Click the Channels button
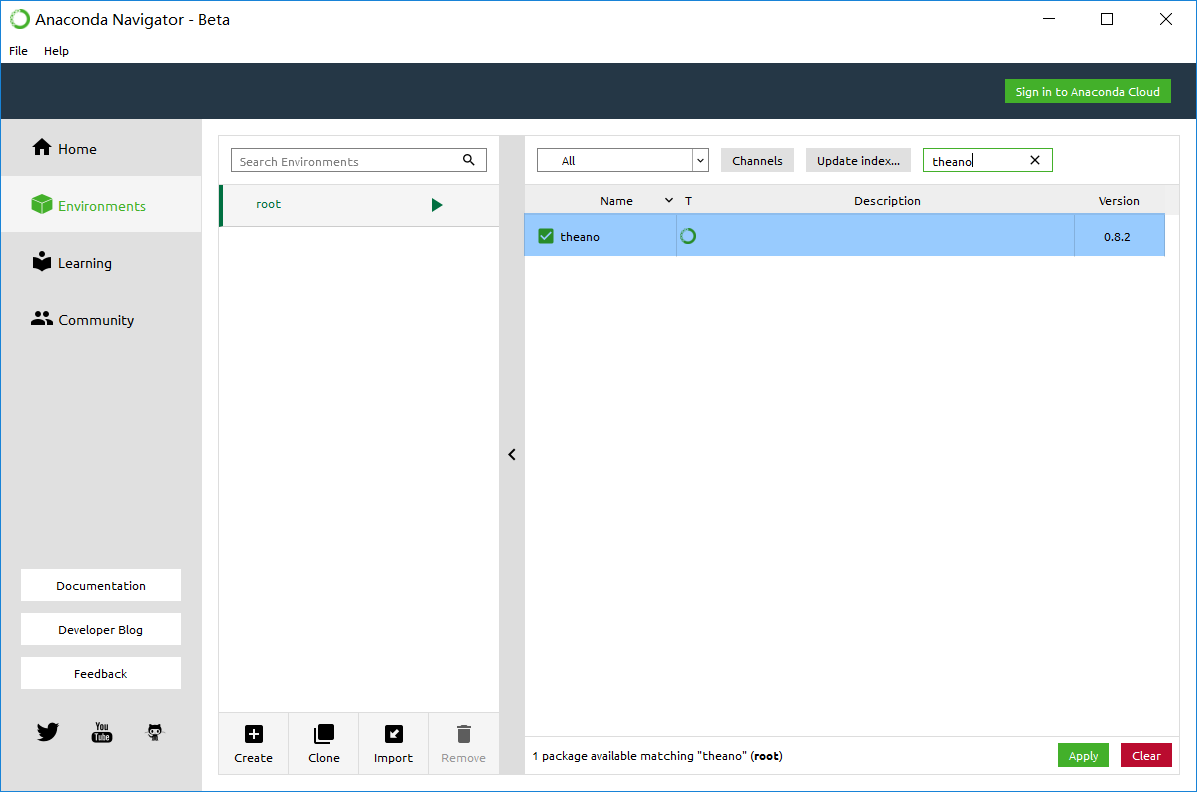Screen dimensions: 1197x792 (x=757, y=160)
